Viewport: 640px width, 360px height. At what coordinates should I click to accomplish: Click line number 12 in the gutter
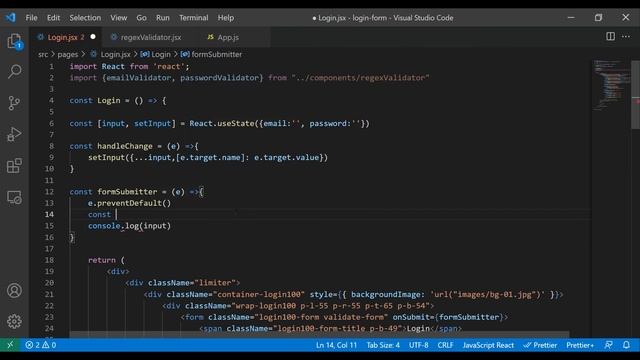(49, 191)
